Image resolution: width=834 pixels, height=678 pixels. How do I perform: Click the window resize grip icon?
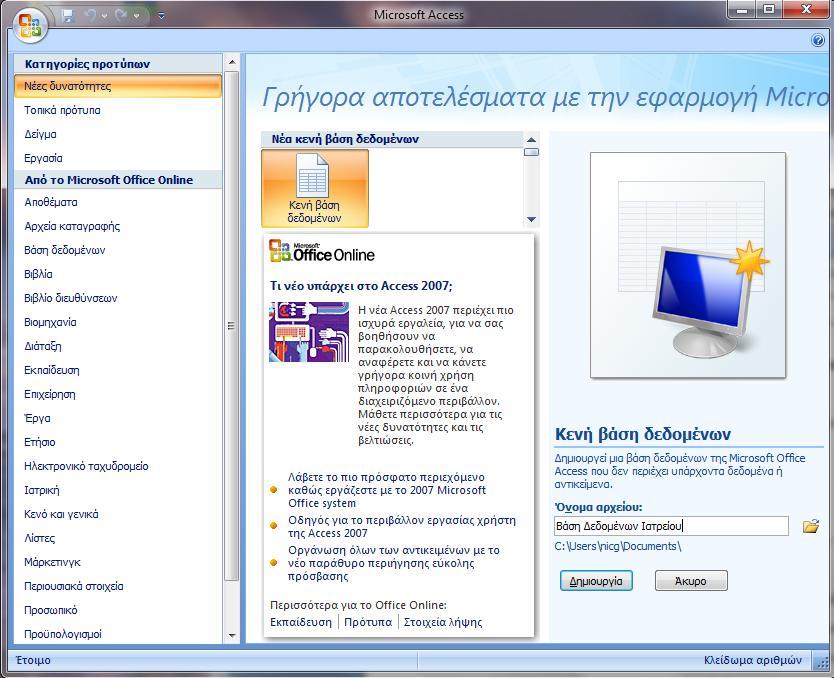coord(822,662)
